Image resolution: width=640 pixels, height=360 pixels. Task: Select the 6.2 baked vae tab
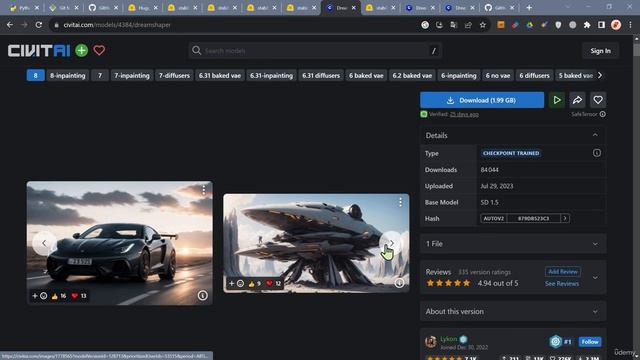[x=412, y=76]
